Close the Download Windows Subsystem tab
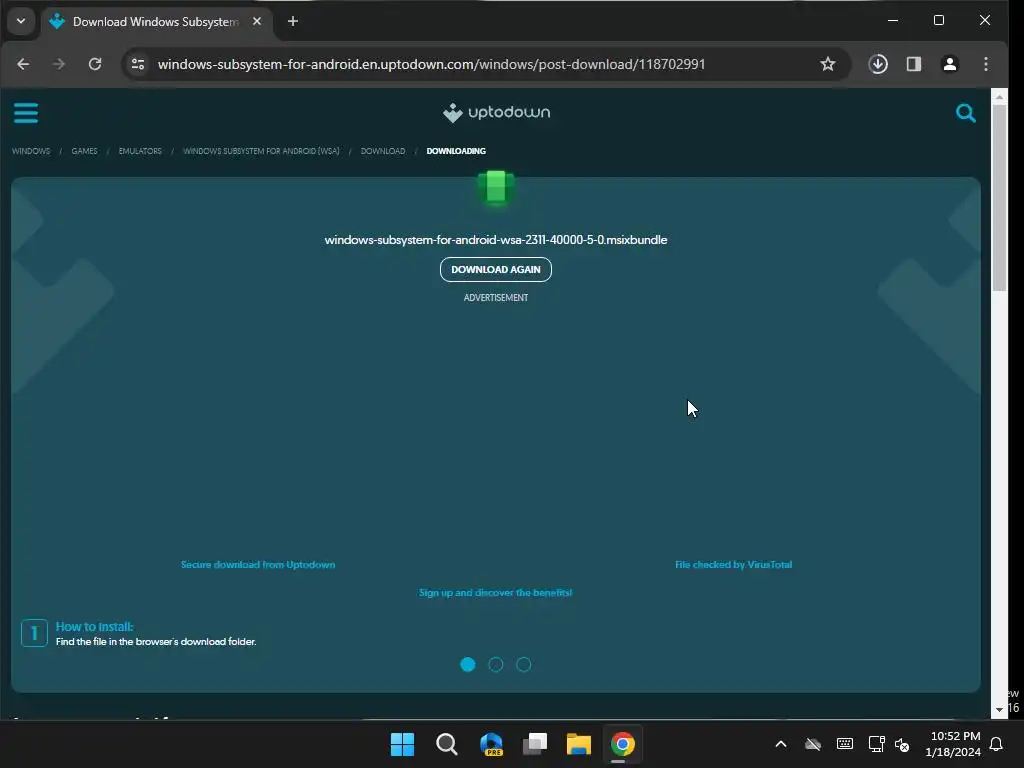 [x=257, y=22]
